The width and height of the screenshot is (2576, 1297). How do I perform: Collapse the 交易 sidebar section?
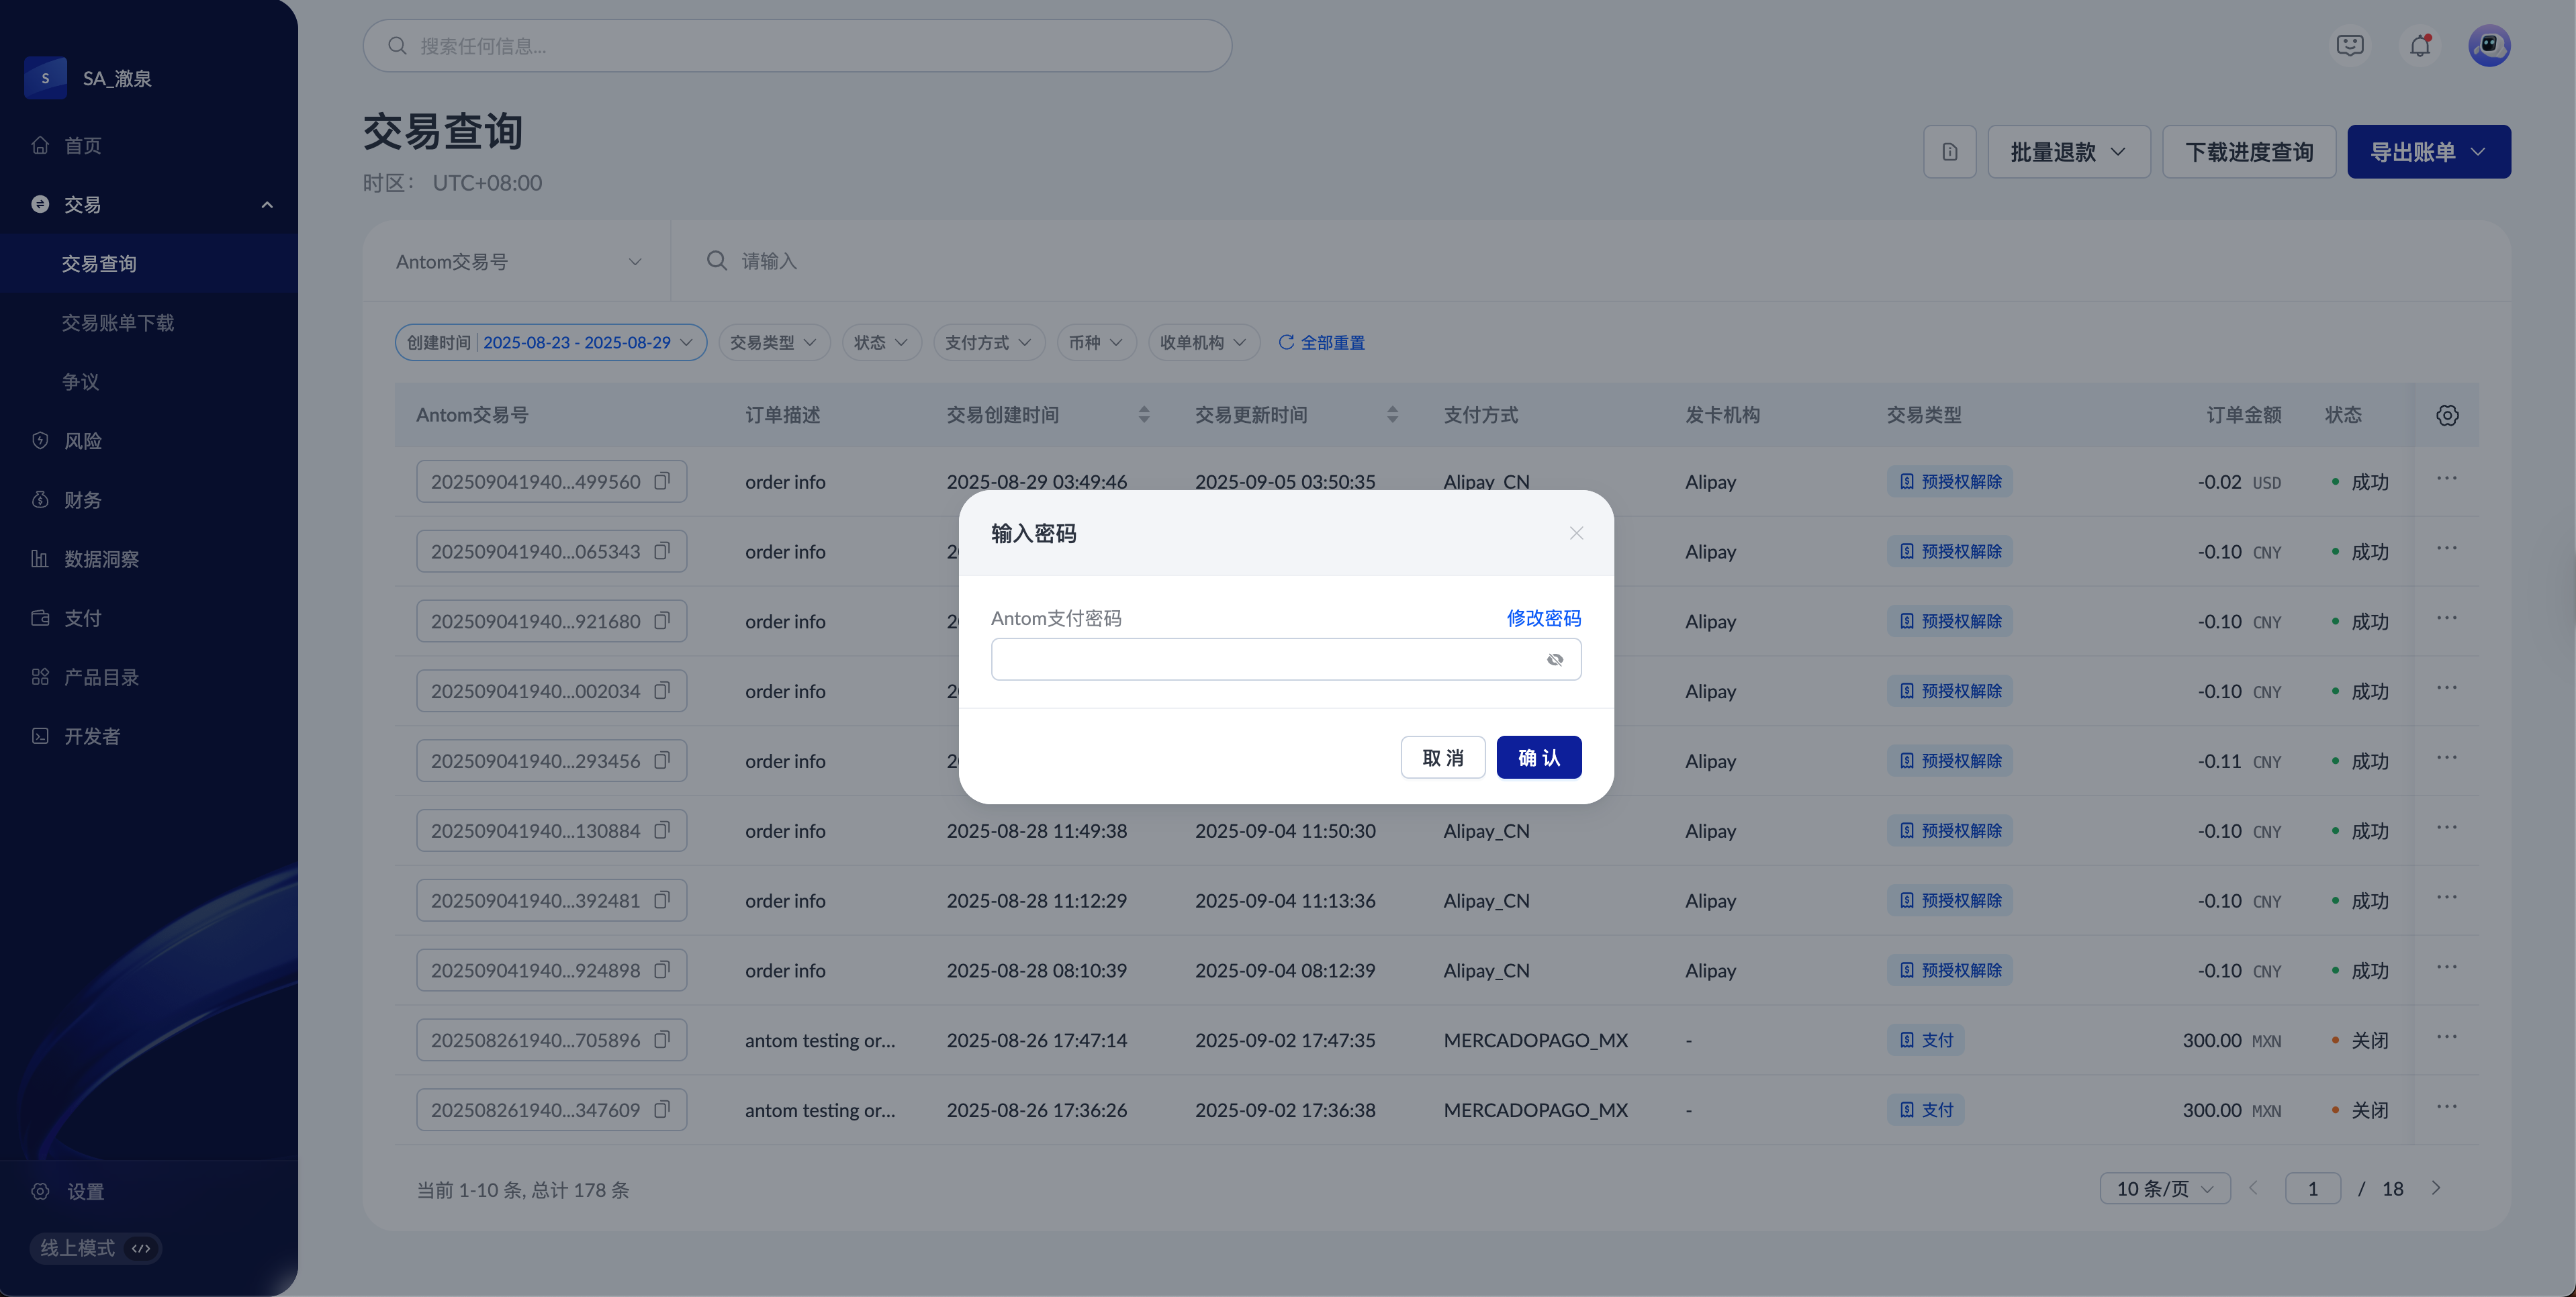coord(266,205)
